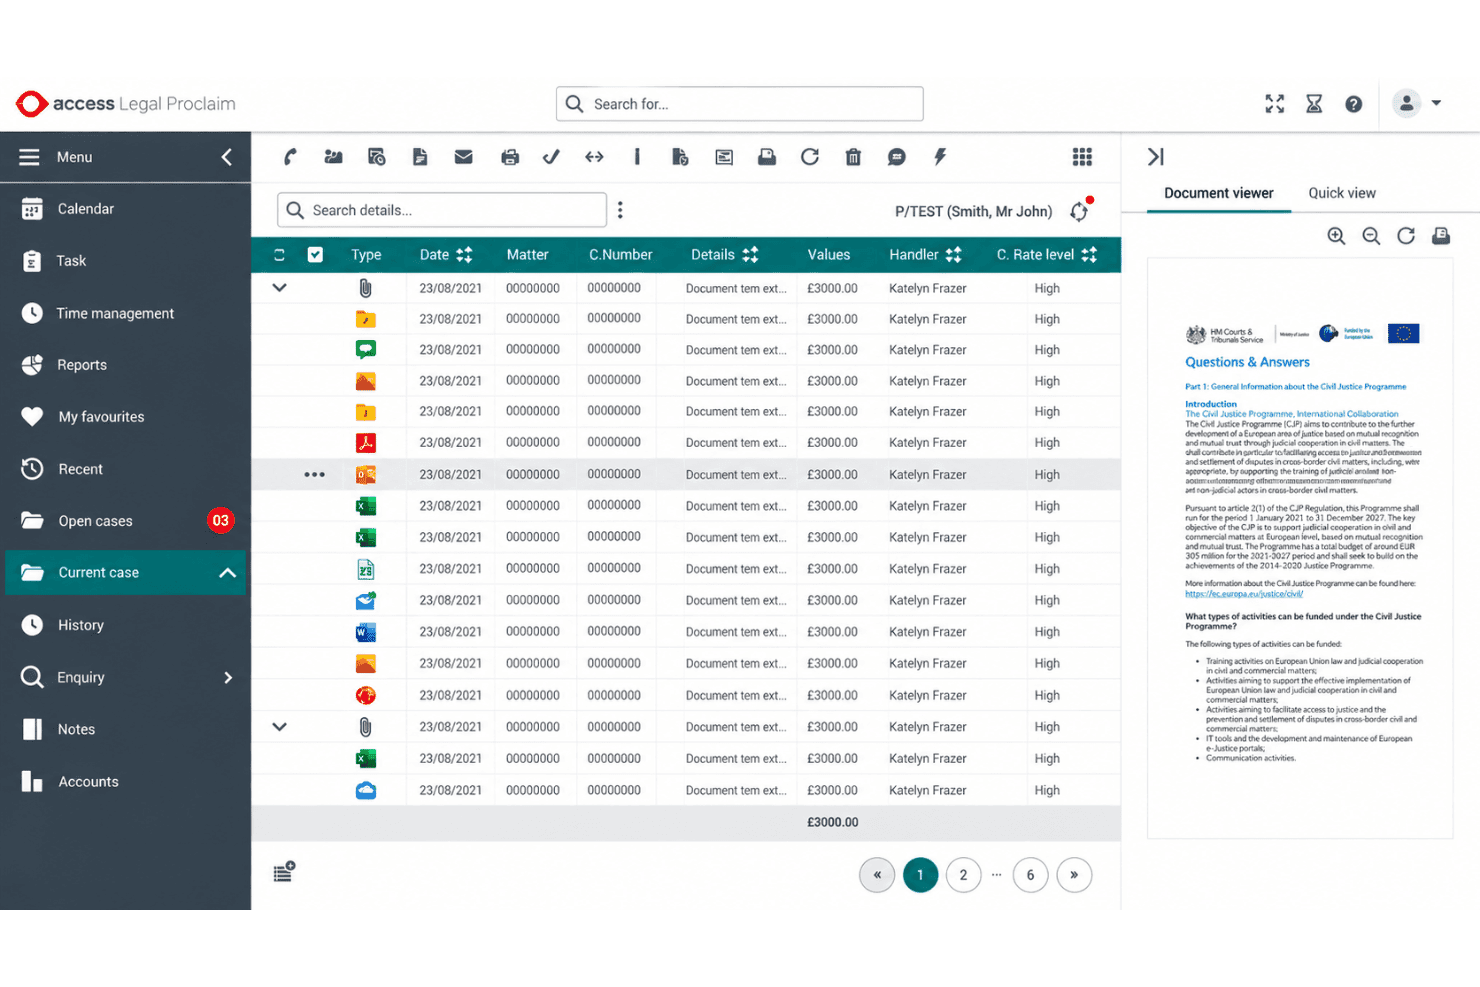Screen dimensions: 1480x987
Task: Follow the ec.europa.eu justice link in document
Action: pyautogui.click(x=1244, y=594)
